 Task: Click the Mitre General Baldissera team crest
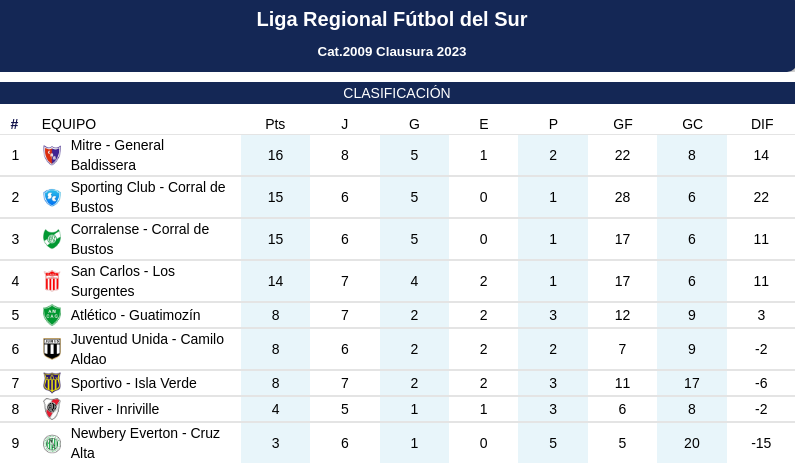[x=52, y=155]
